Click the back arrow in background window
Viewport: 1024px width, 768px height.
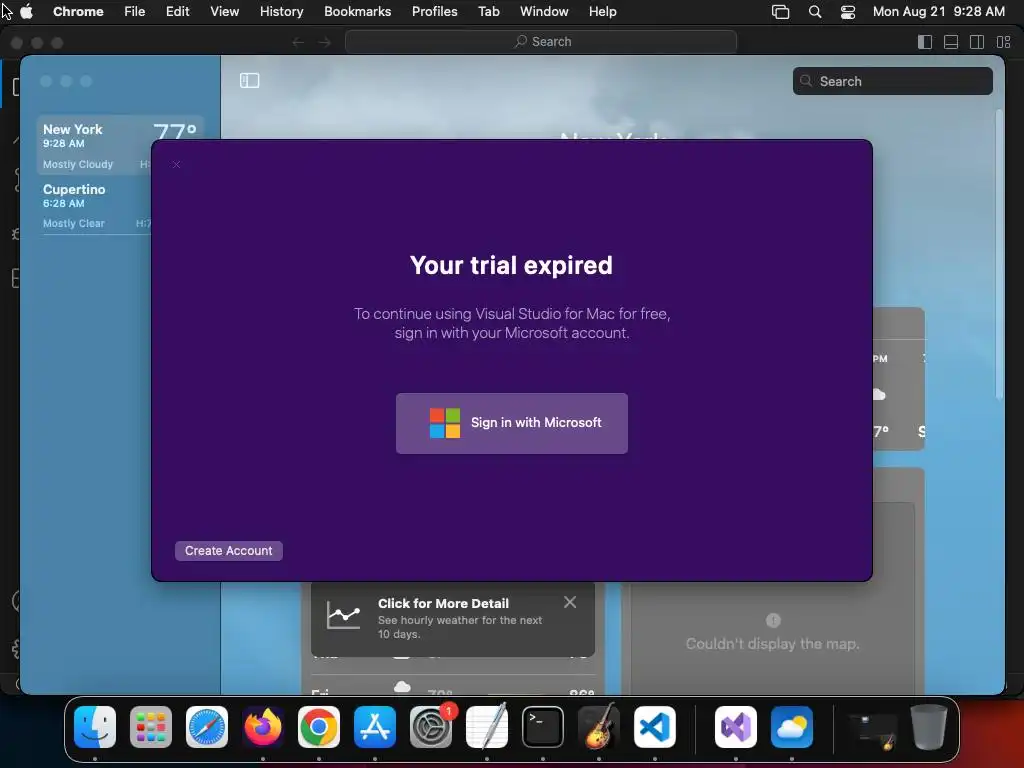click(x=298, y=42)
